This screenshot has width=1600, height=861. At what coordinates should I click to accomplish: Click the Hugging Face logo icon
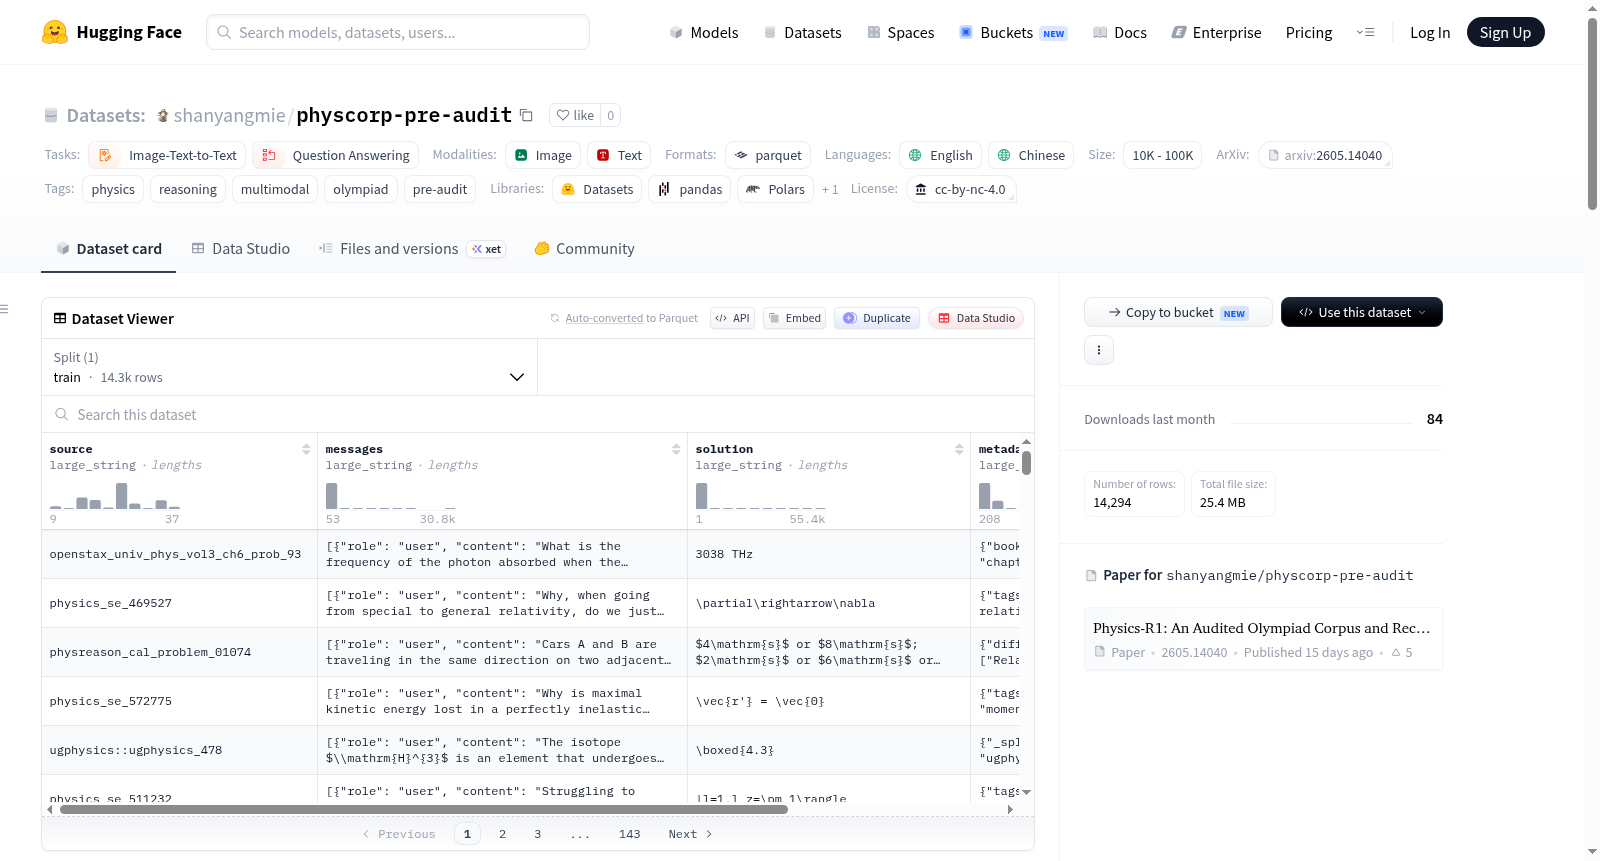tap(55, 32)
